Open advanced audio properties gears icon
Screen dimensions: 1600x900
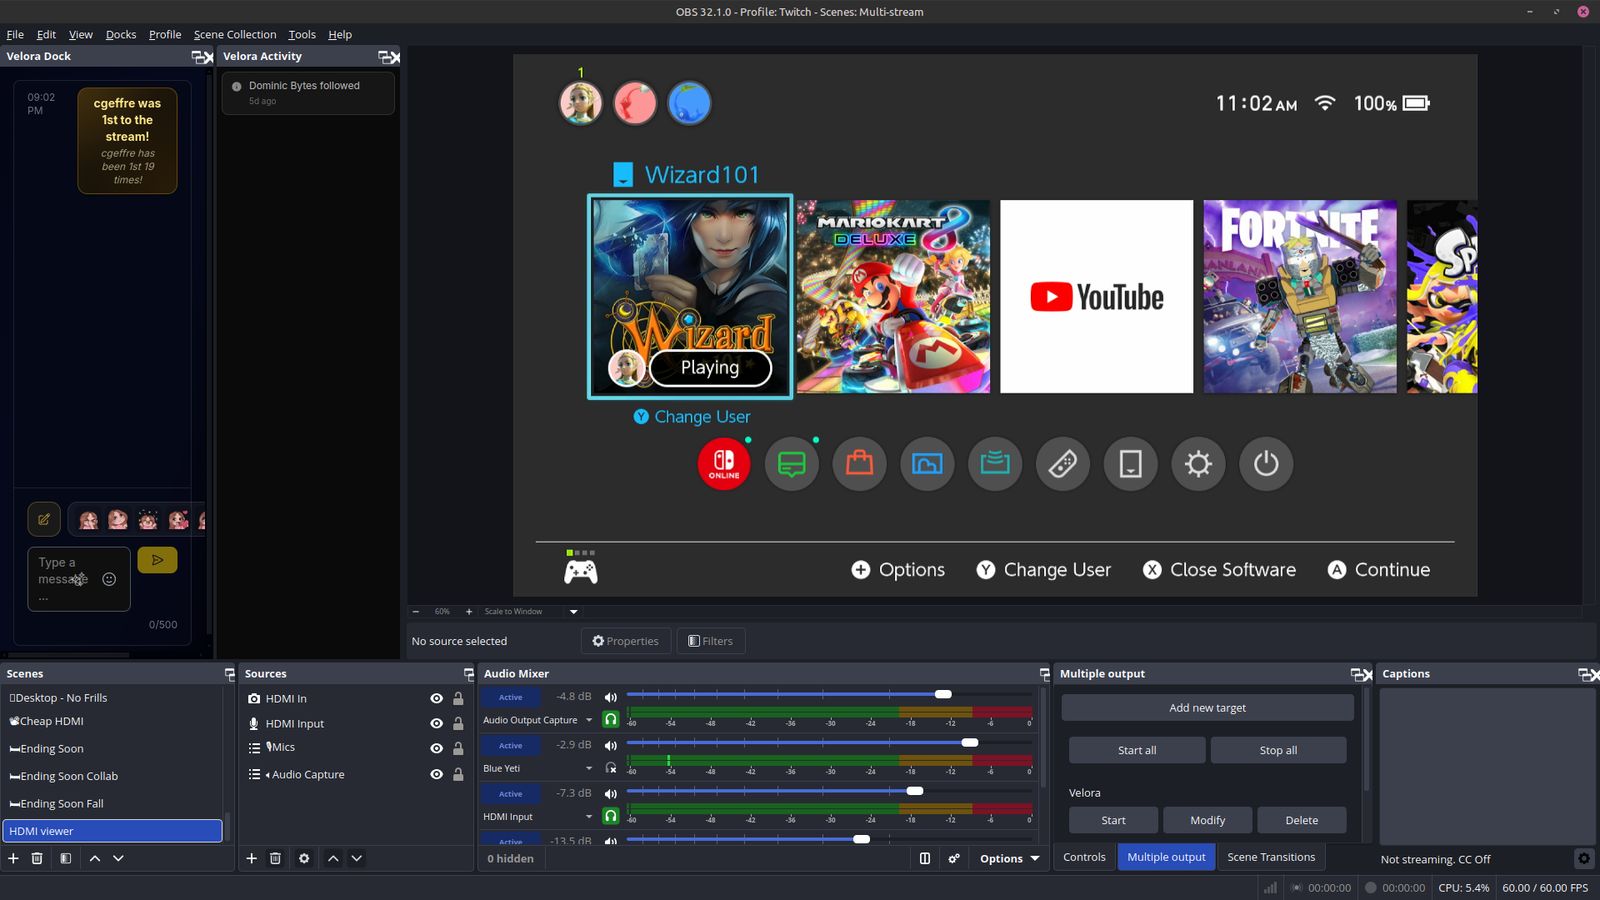point(954,858)
